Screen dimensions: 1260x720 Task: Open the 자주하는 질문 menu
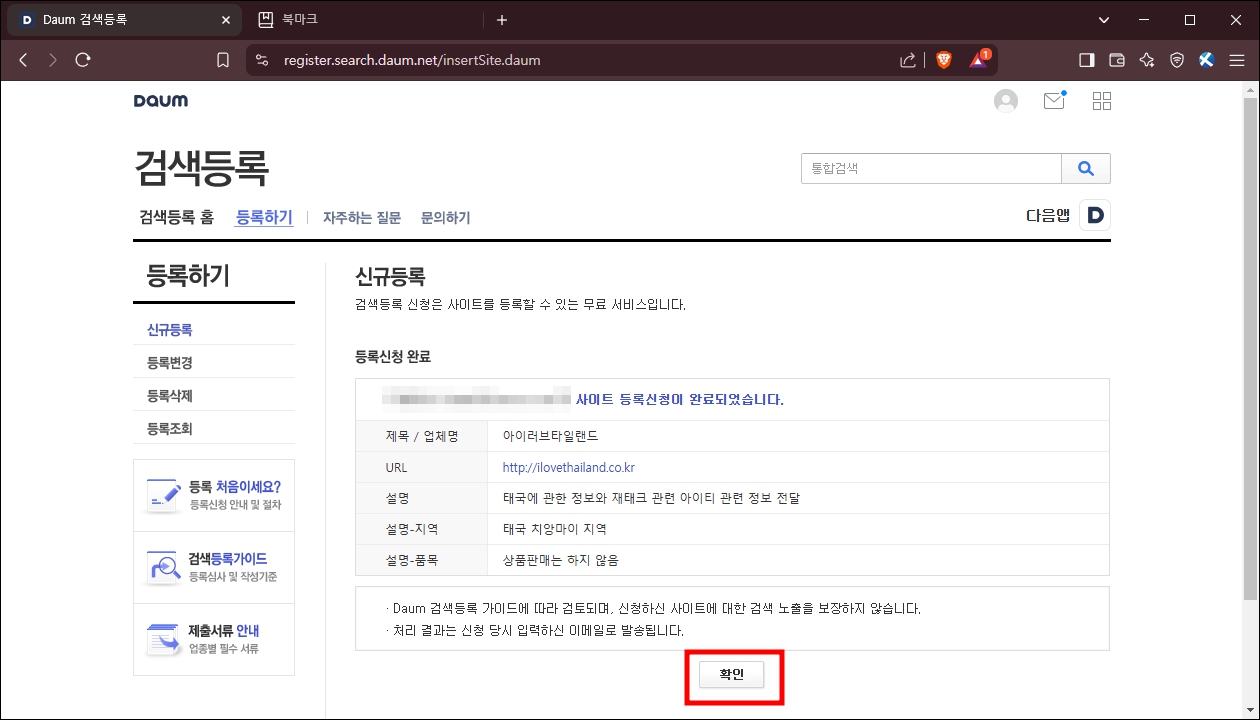(x=361, y=218)
